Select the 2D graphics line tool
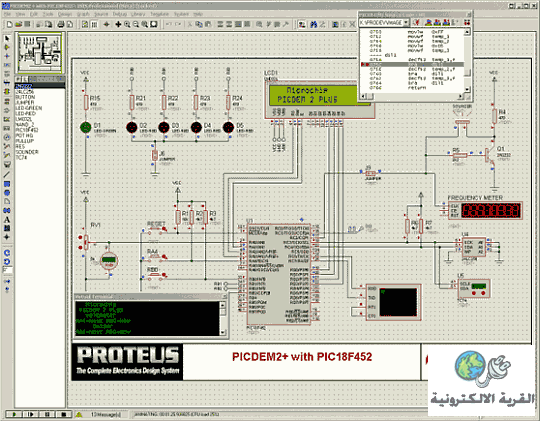The width and height of the screenshot is (540, 421). coord(7,175)
